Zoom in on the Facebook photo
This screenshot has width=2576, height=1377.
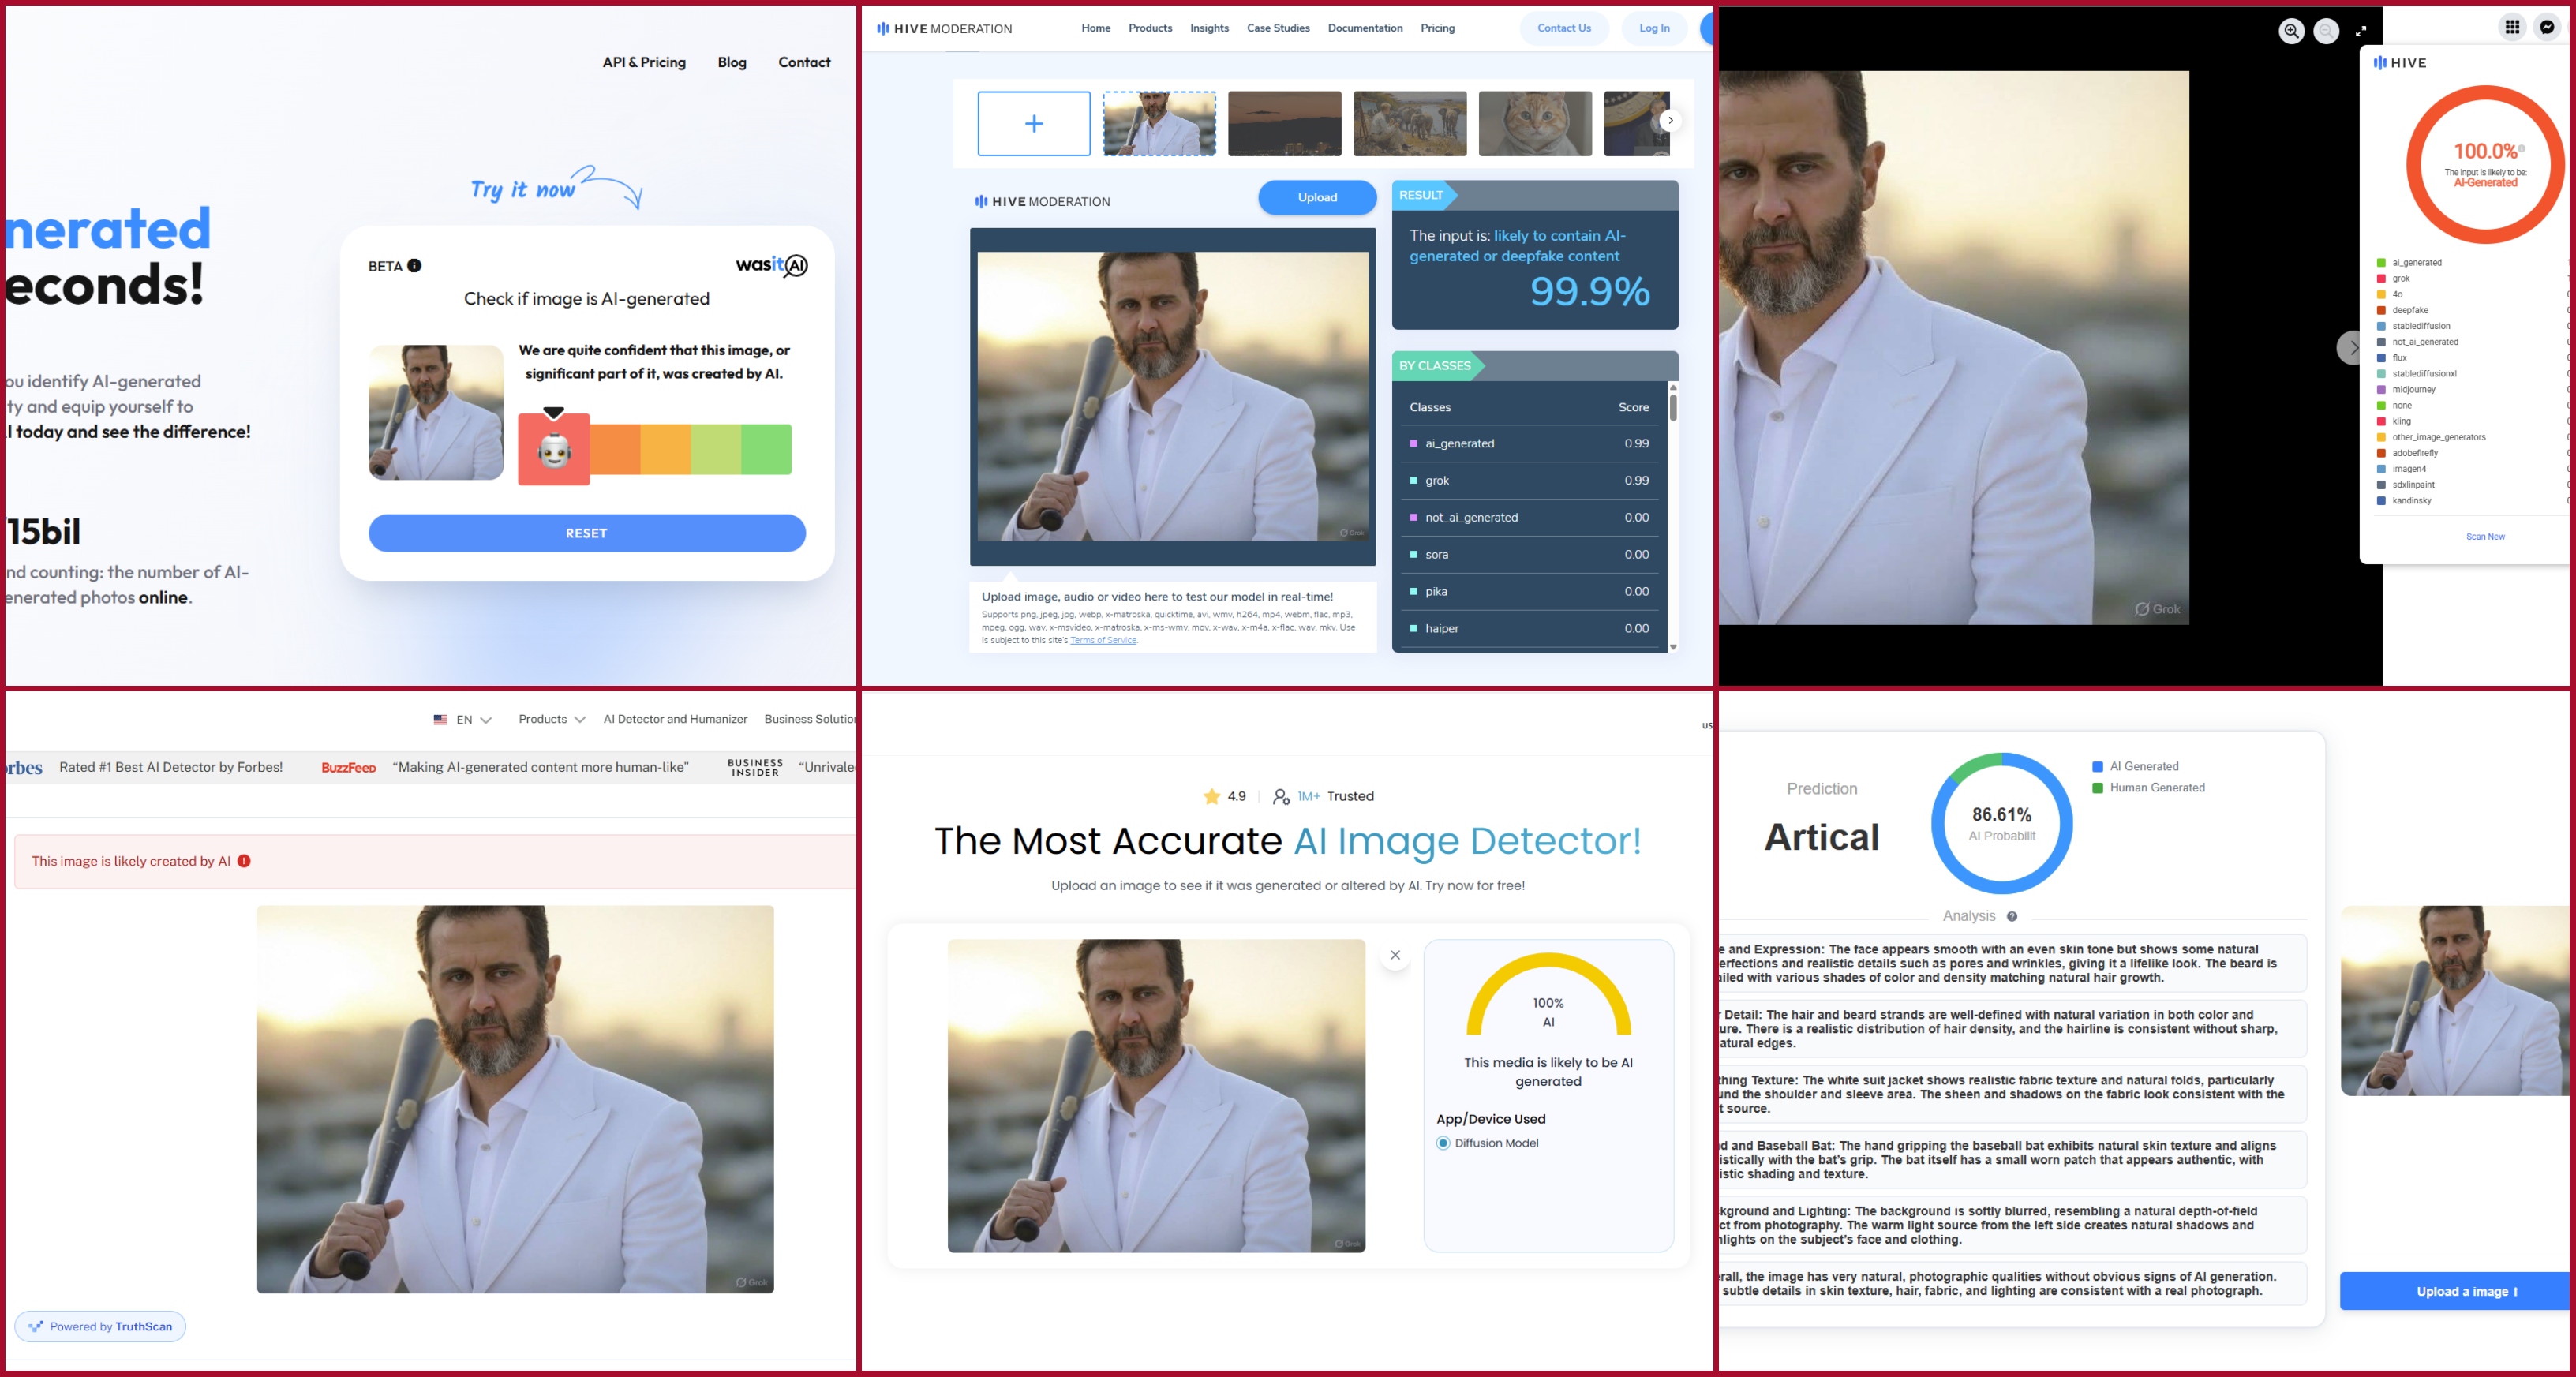coord(2291,31)
